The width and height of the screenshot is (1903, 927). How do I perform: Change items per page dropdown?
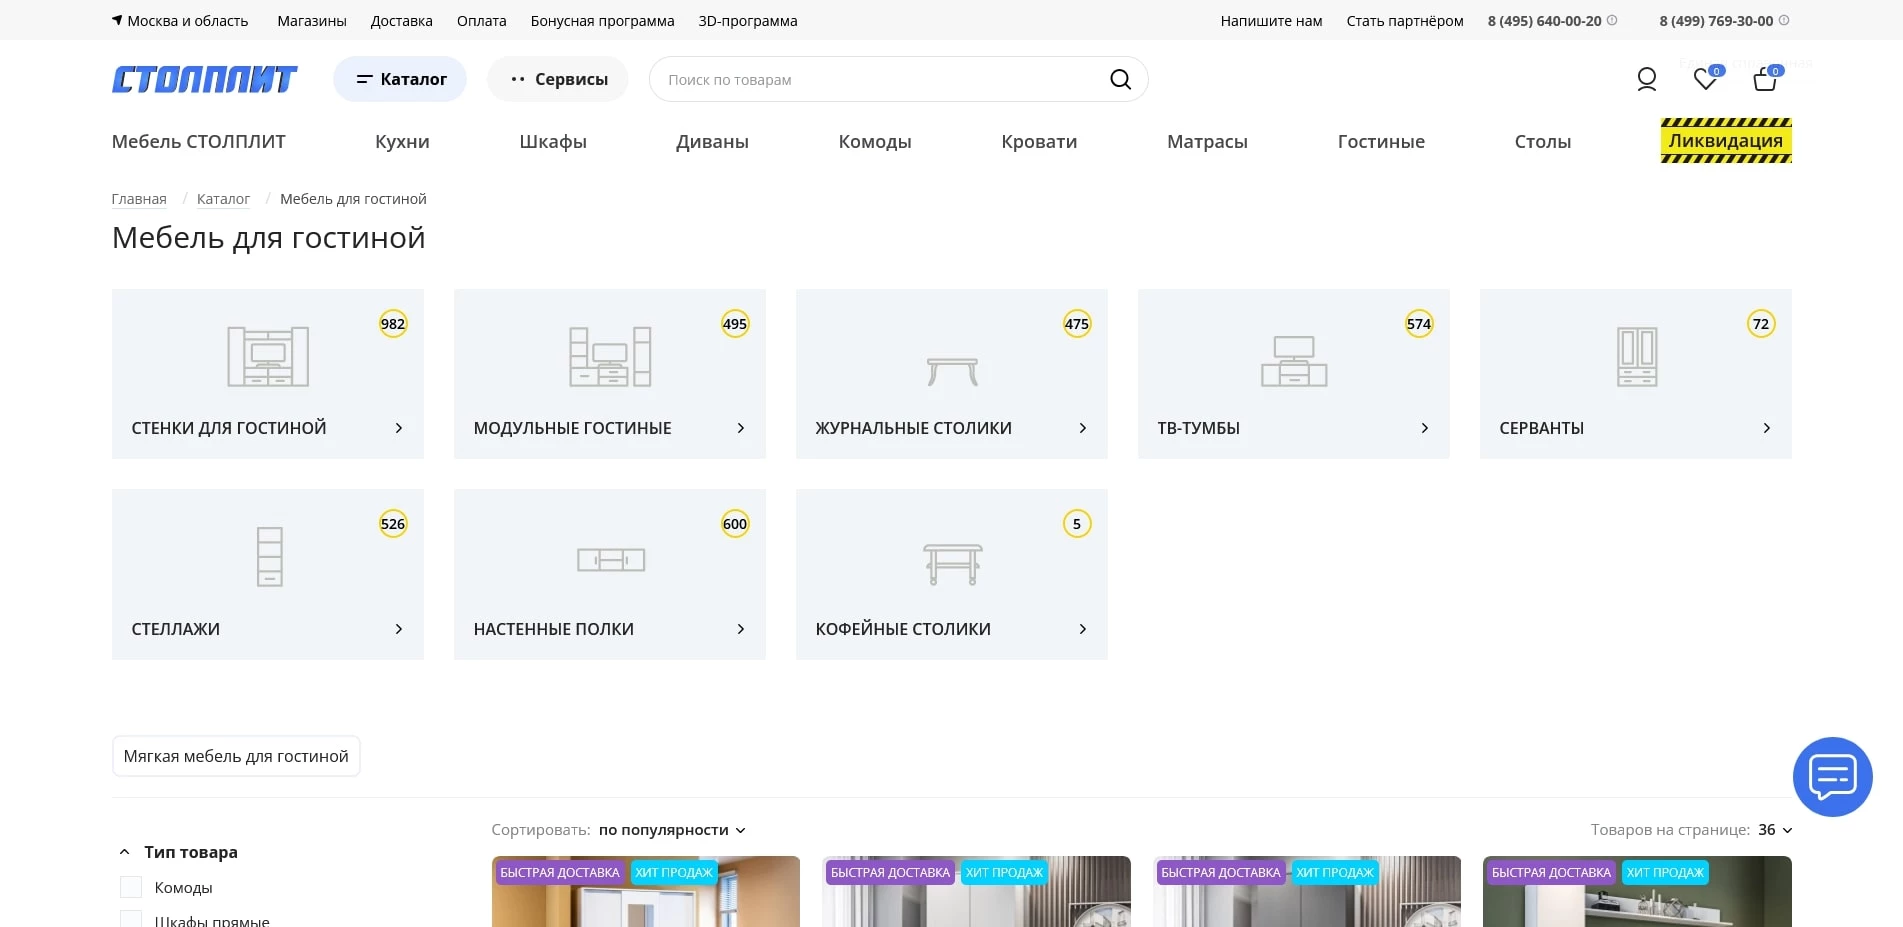click(1775, 830)
